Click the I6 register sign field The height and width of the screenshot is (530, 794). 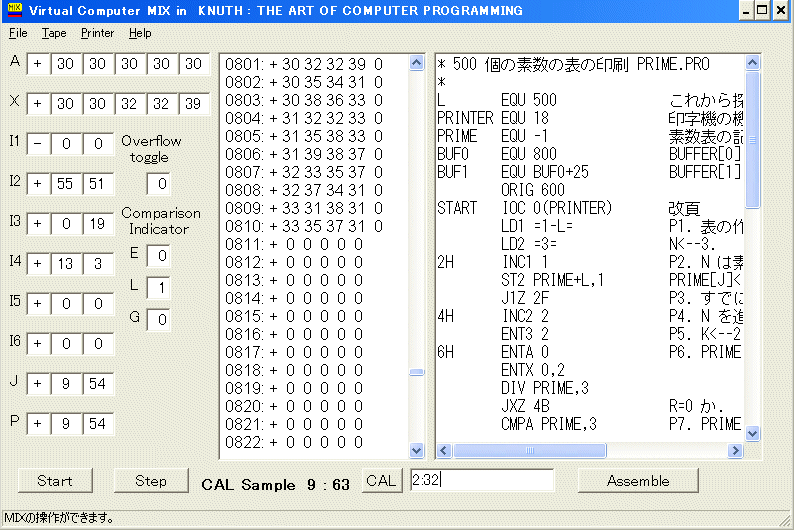coord(38,344)
